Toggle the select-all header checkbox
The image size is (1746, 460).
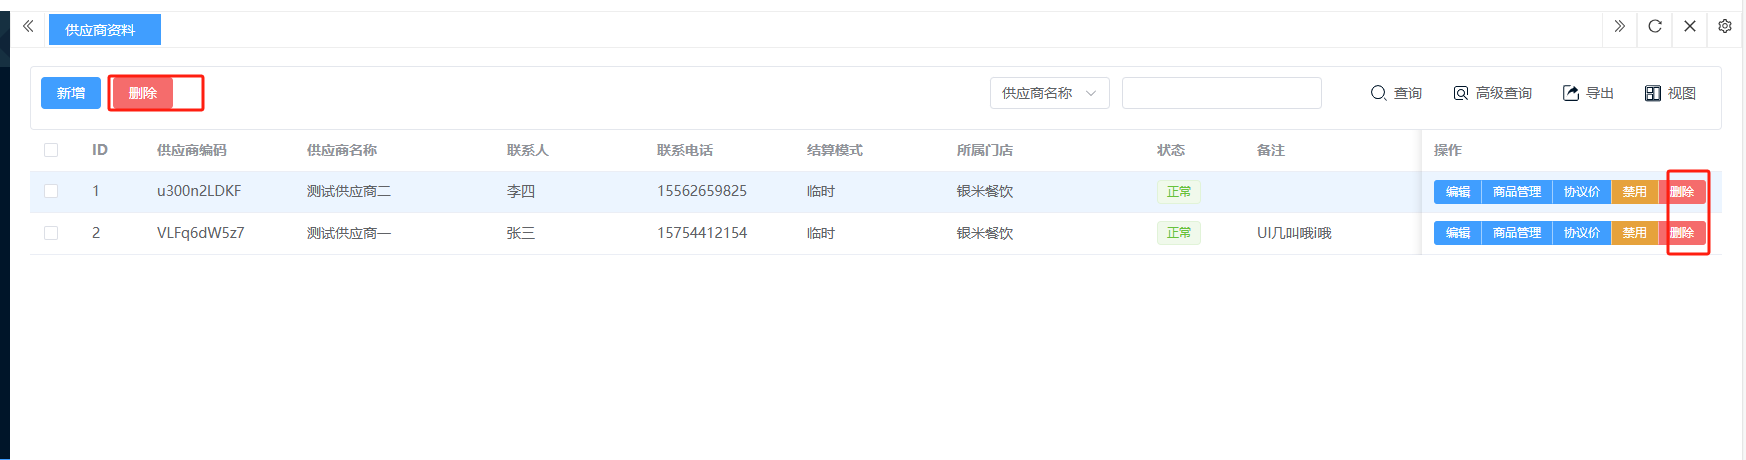pos(51,150)
